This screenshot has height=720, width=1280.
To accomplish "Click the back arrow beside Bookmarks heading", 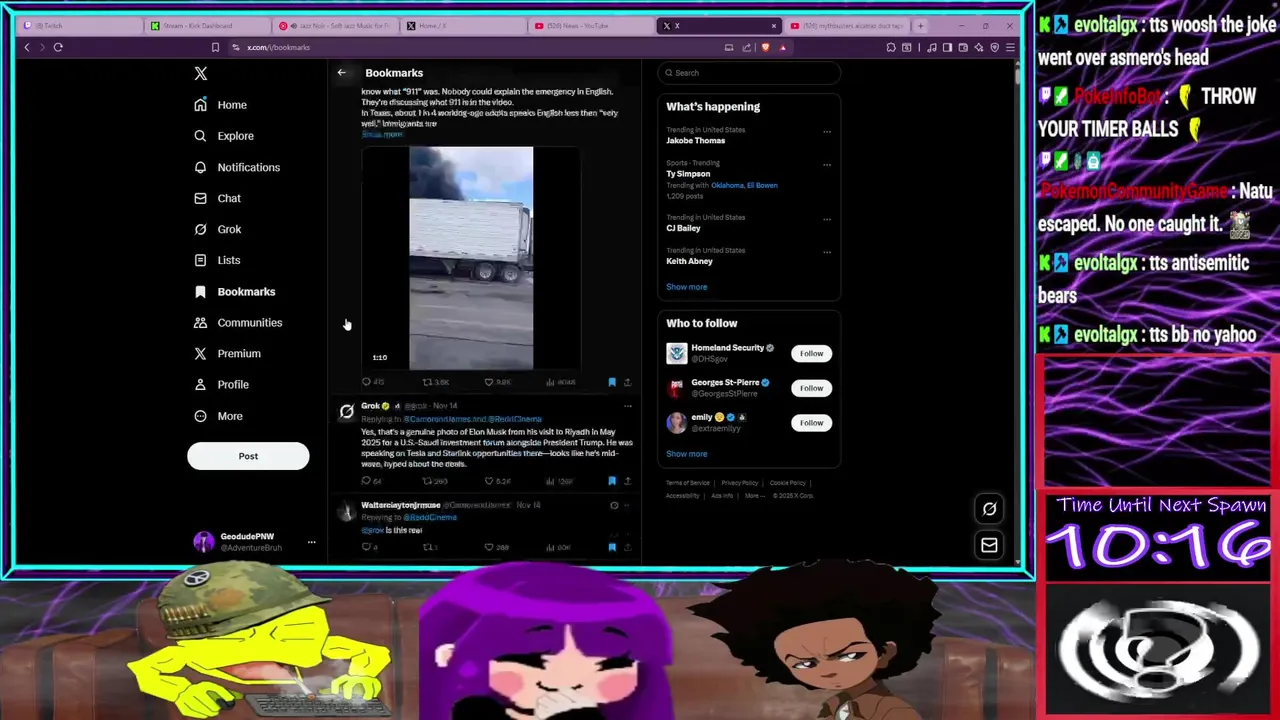I will click(x=341, y=73).
